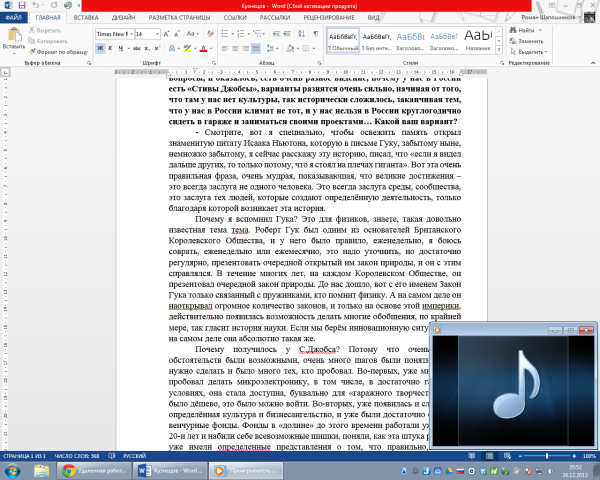Image resolution: width=600 pixels, height=480 pixels.
Task: Switch to the РЕЦЕНЗИРОВАНИЕ tab
Action: (x=329, y=18)
